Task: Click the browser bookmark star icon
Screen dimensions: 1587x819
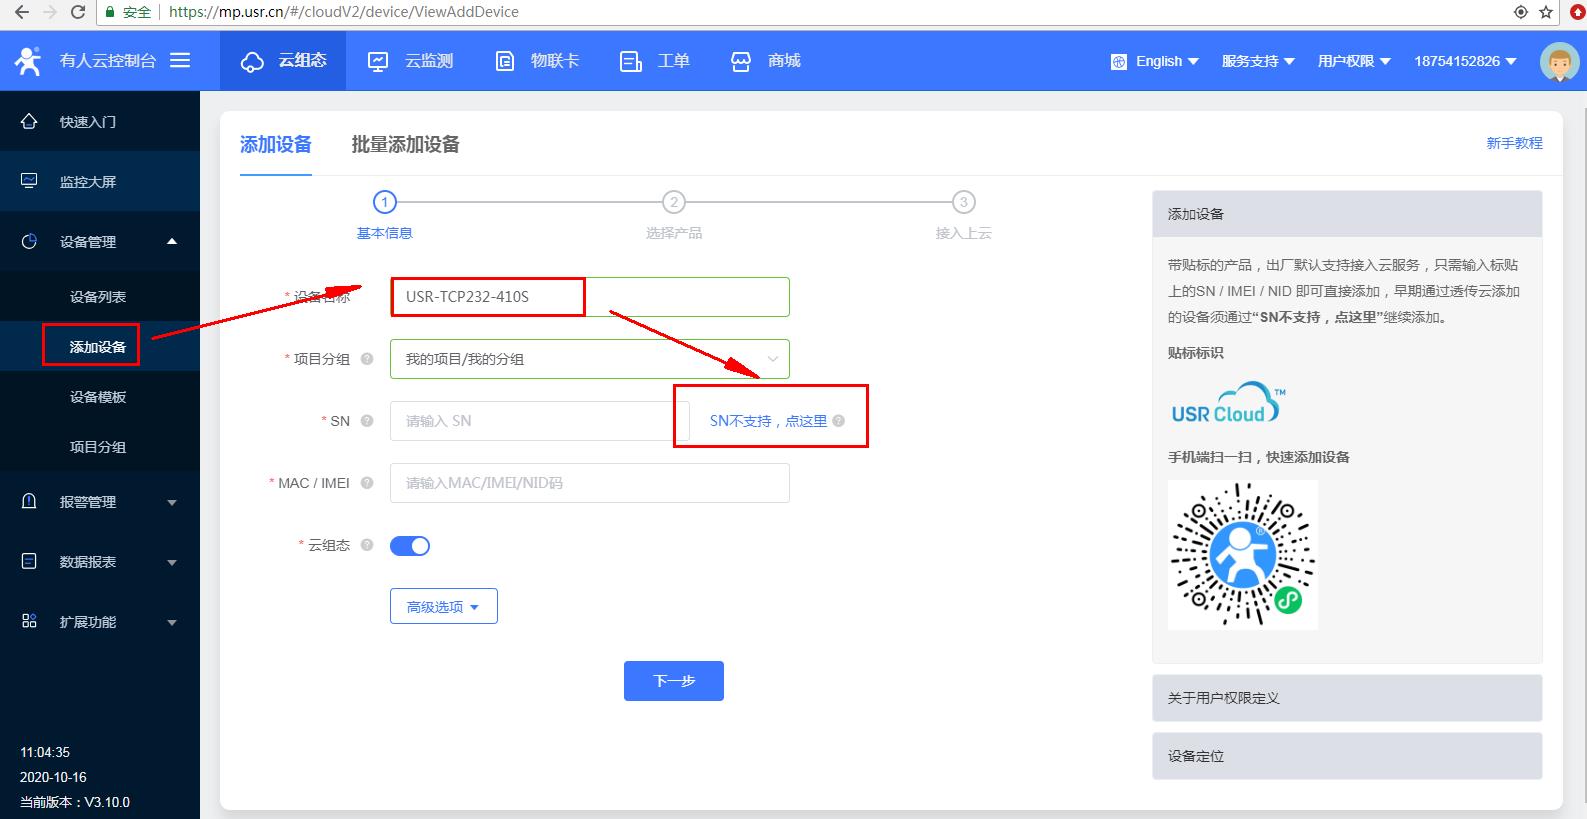Action: tap(1547, 12)
